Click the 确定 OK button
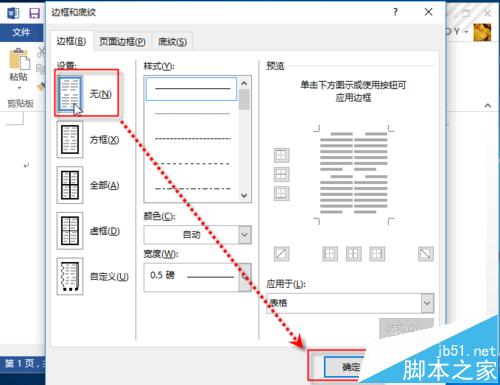 click(347, 367)
